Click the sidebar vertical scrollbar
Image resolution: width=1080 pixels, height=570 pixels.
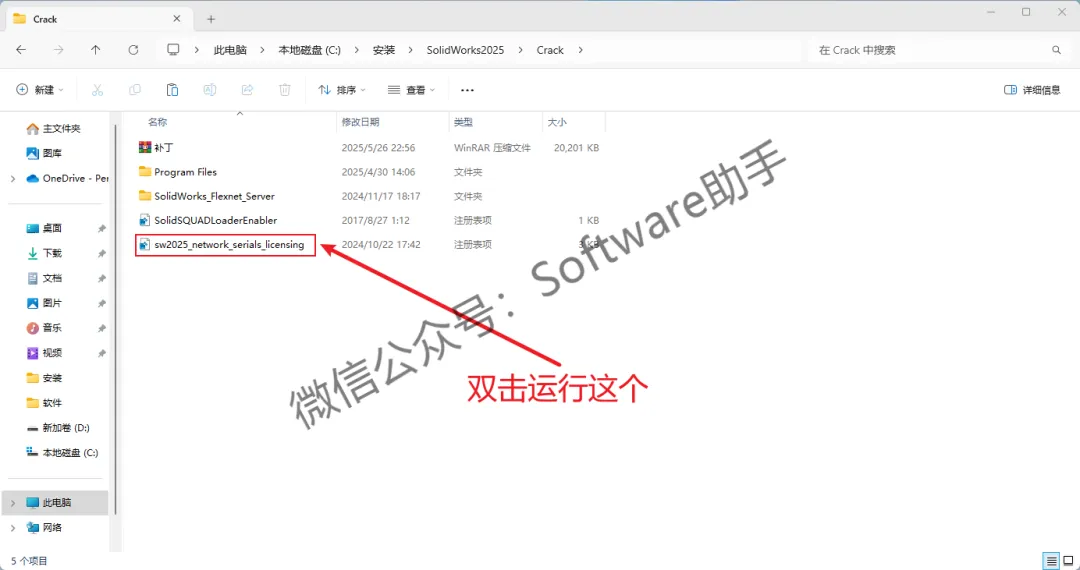click(116, 317)
